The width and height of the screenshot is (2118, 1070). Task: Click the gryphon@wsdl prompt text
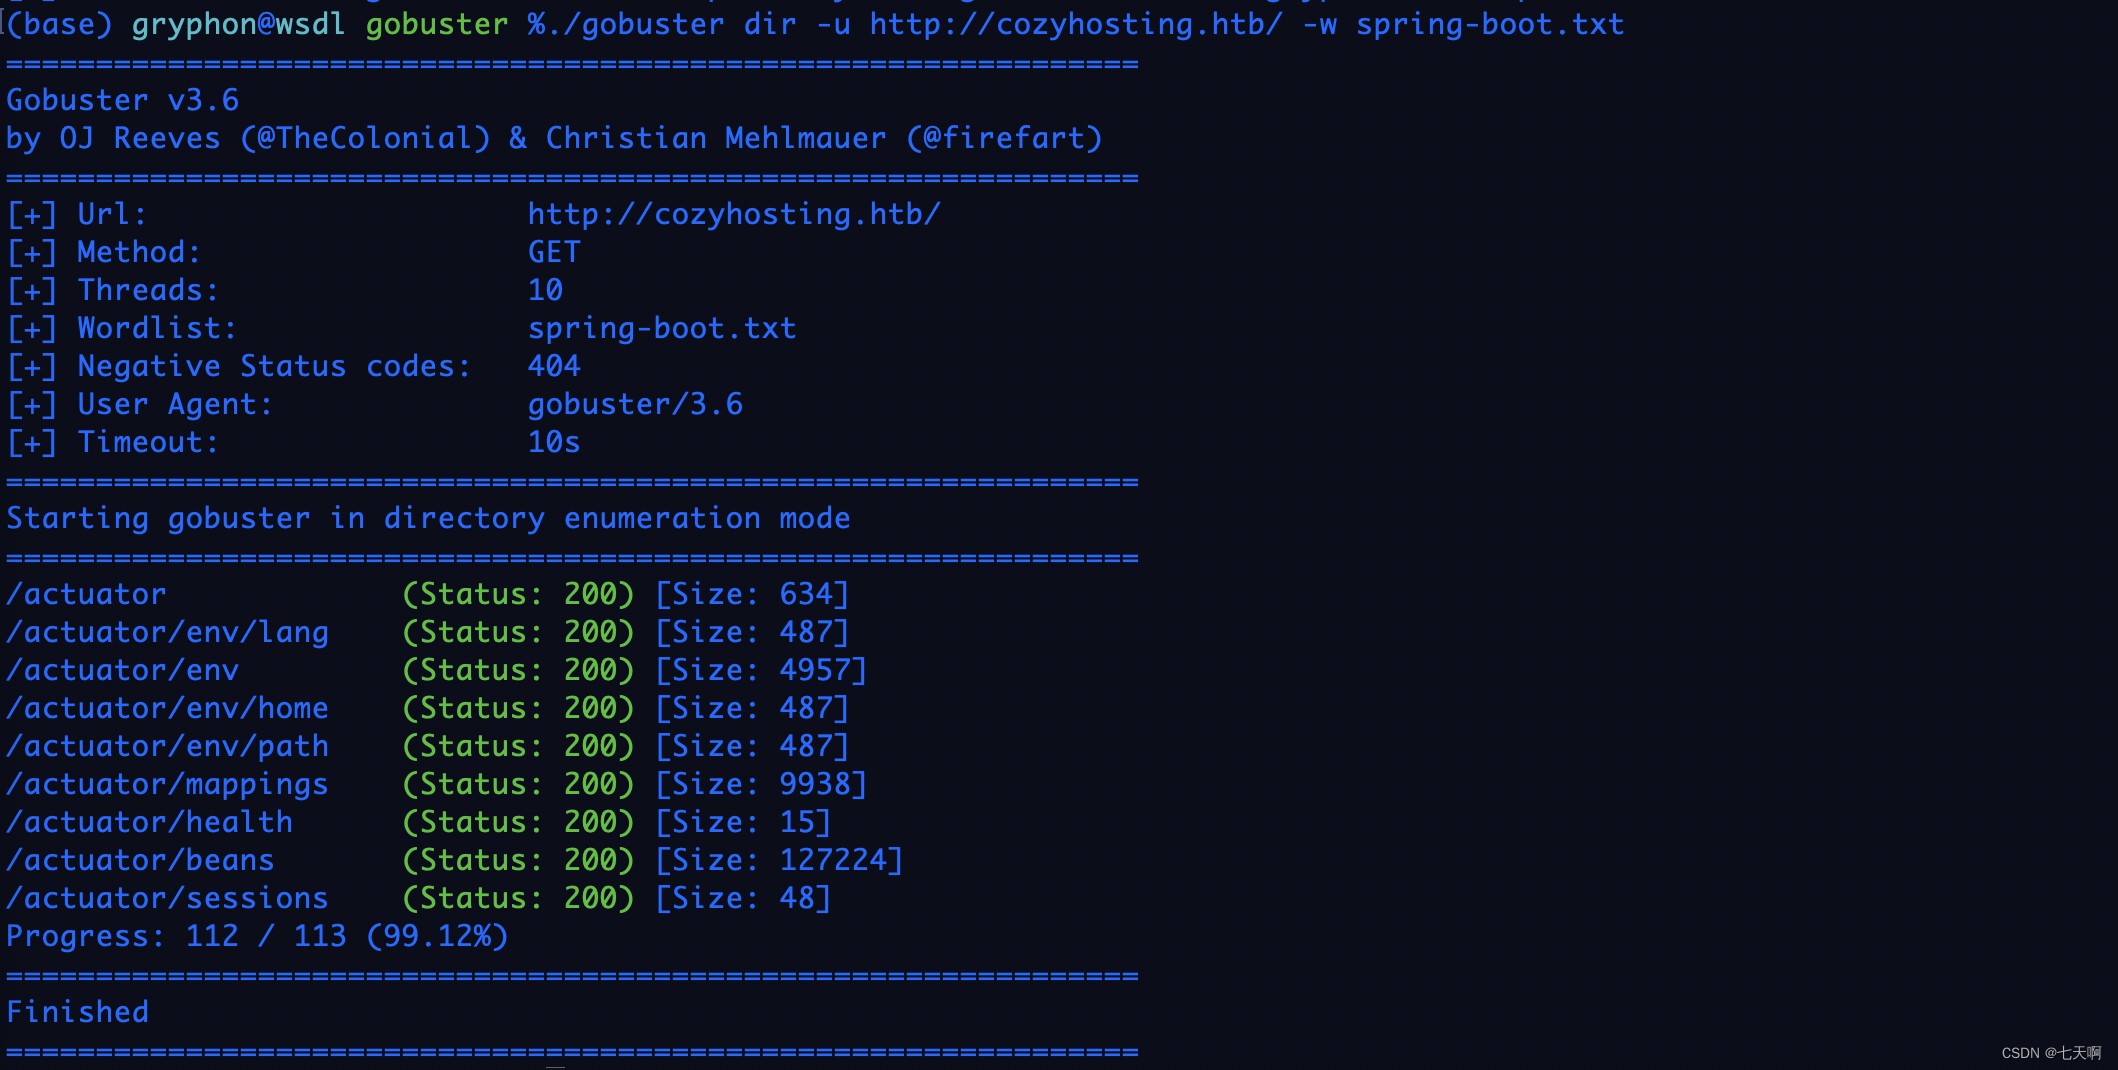tap(238, 24)
